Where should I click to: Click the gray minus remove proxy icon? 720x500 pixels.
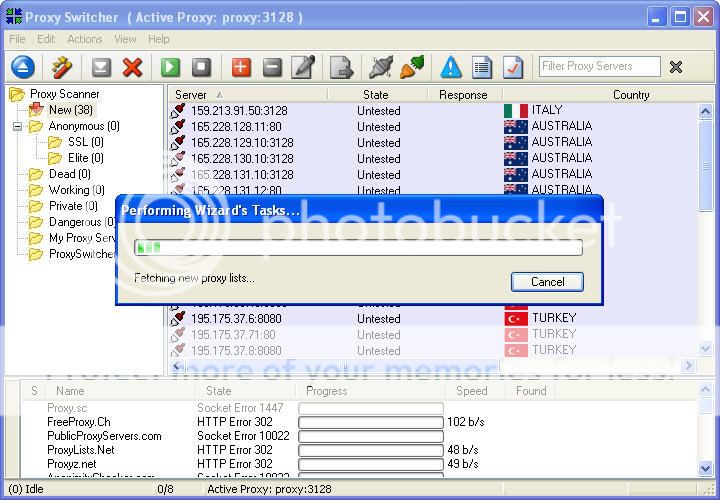coord(272,67)
